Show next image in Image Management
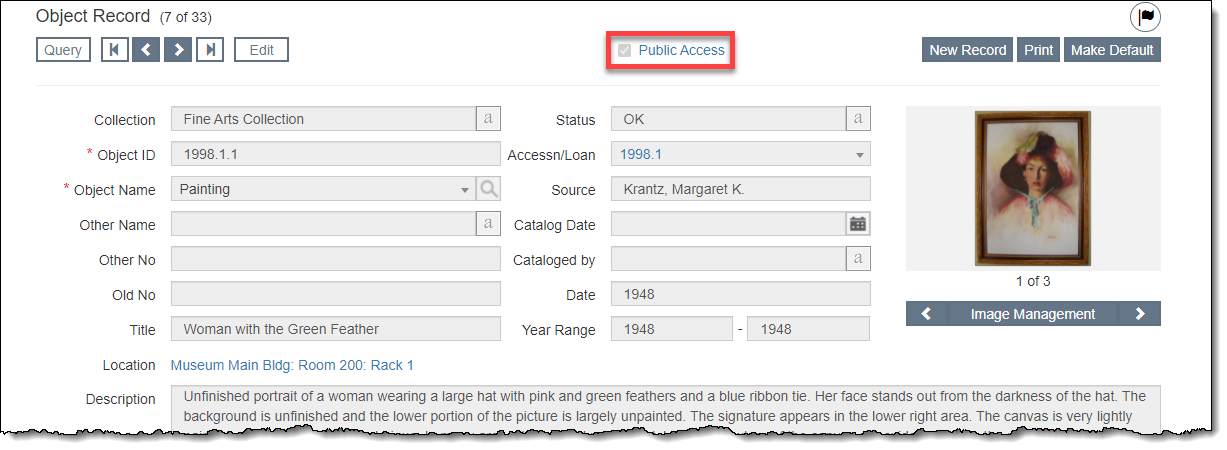This screenshot has height=450, width=1227. point(1140,314)
